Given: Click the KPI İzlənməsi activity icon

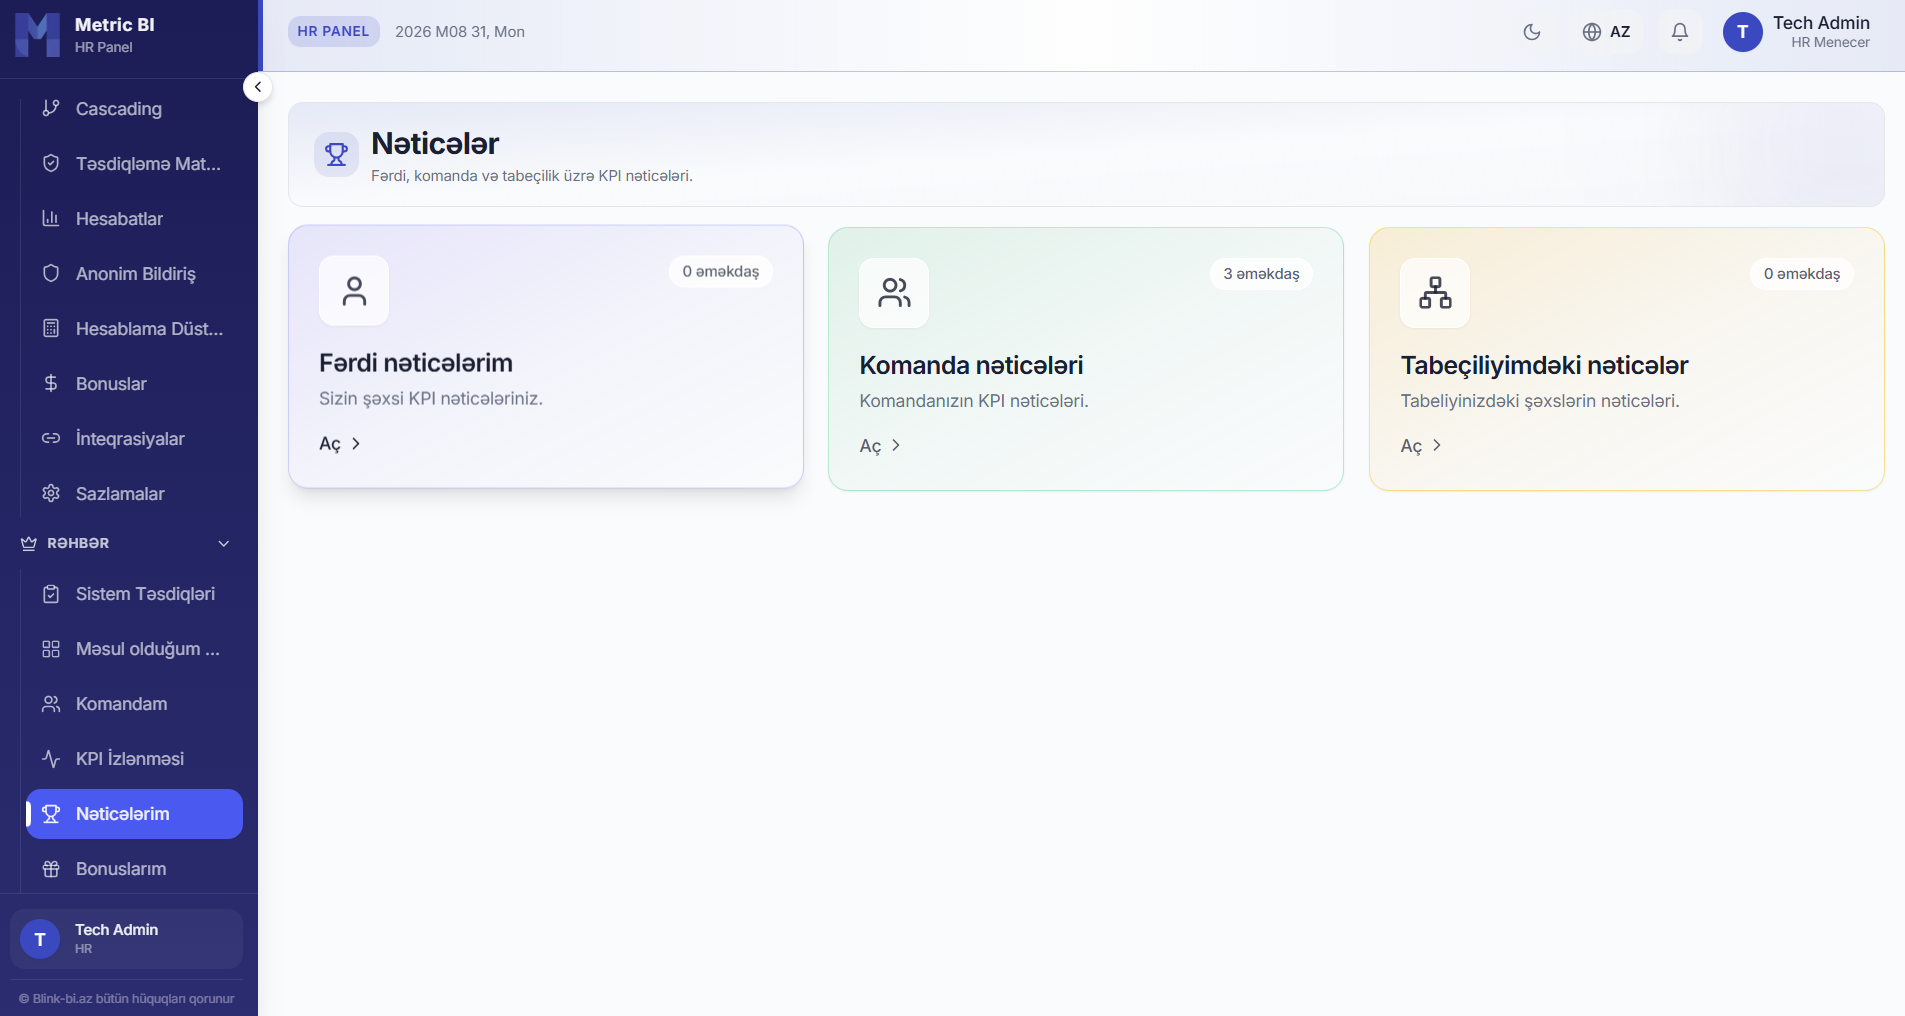Looking at the screenshot, I should click(x=51, y=759).
